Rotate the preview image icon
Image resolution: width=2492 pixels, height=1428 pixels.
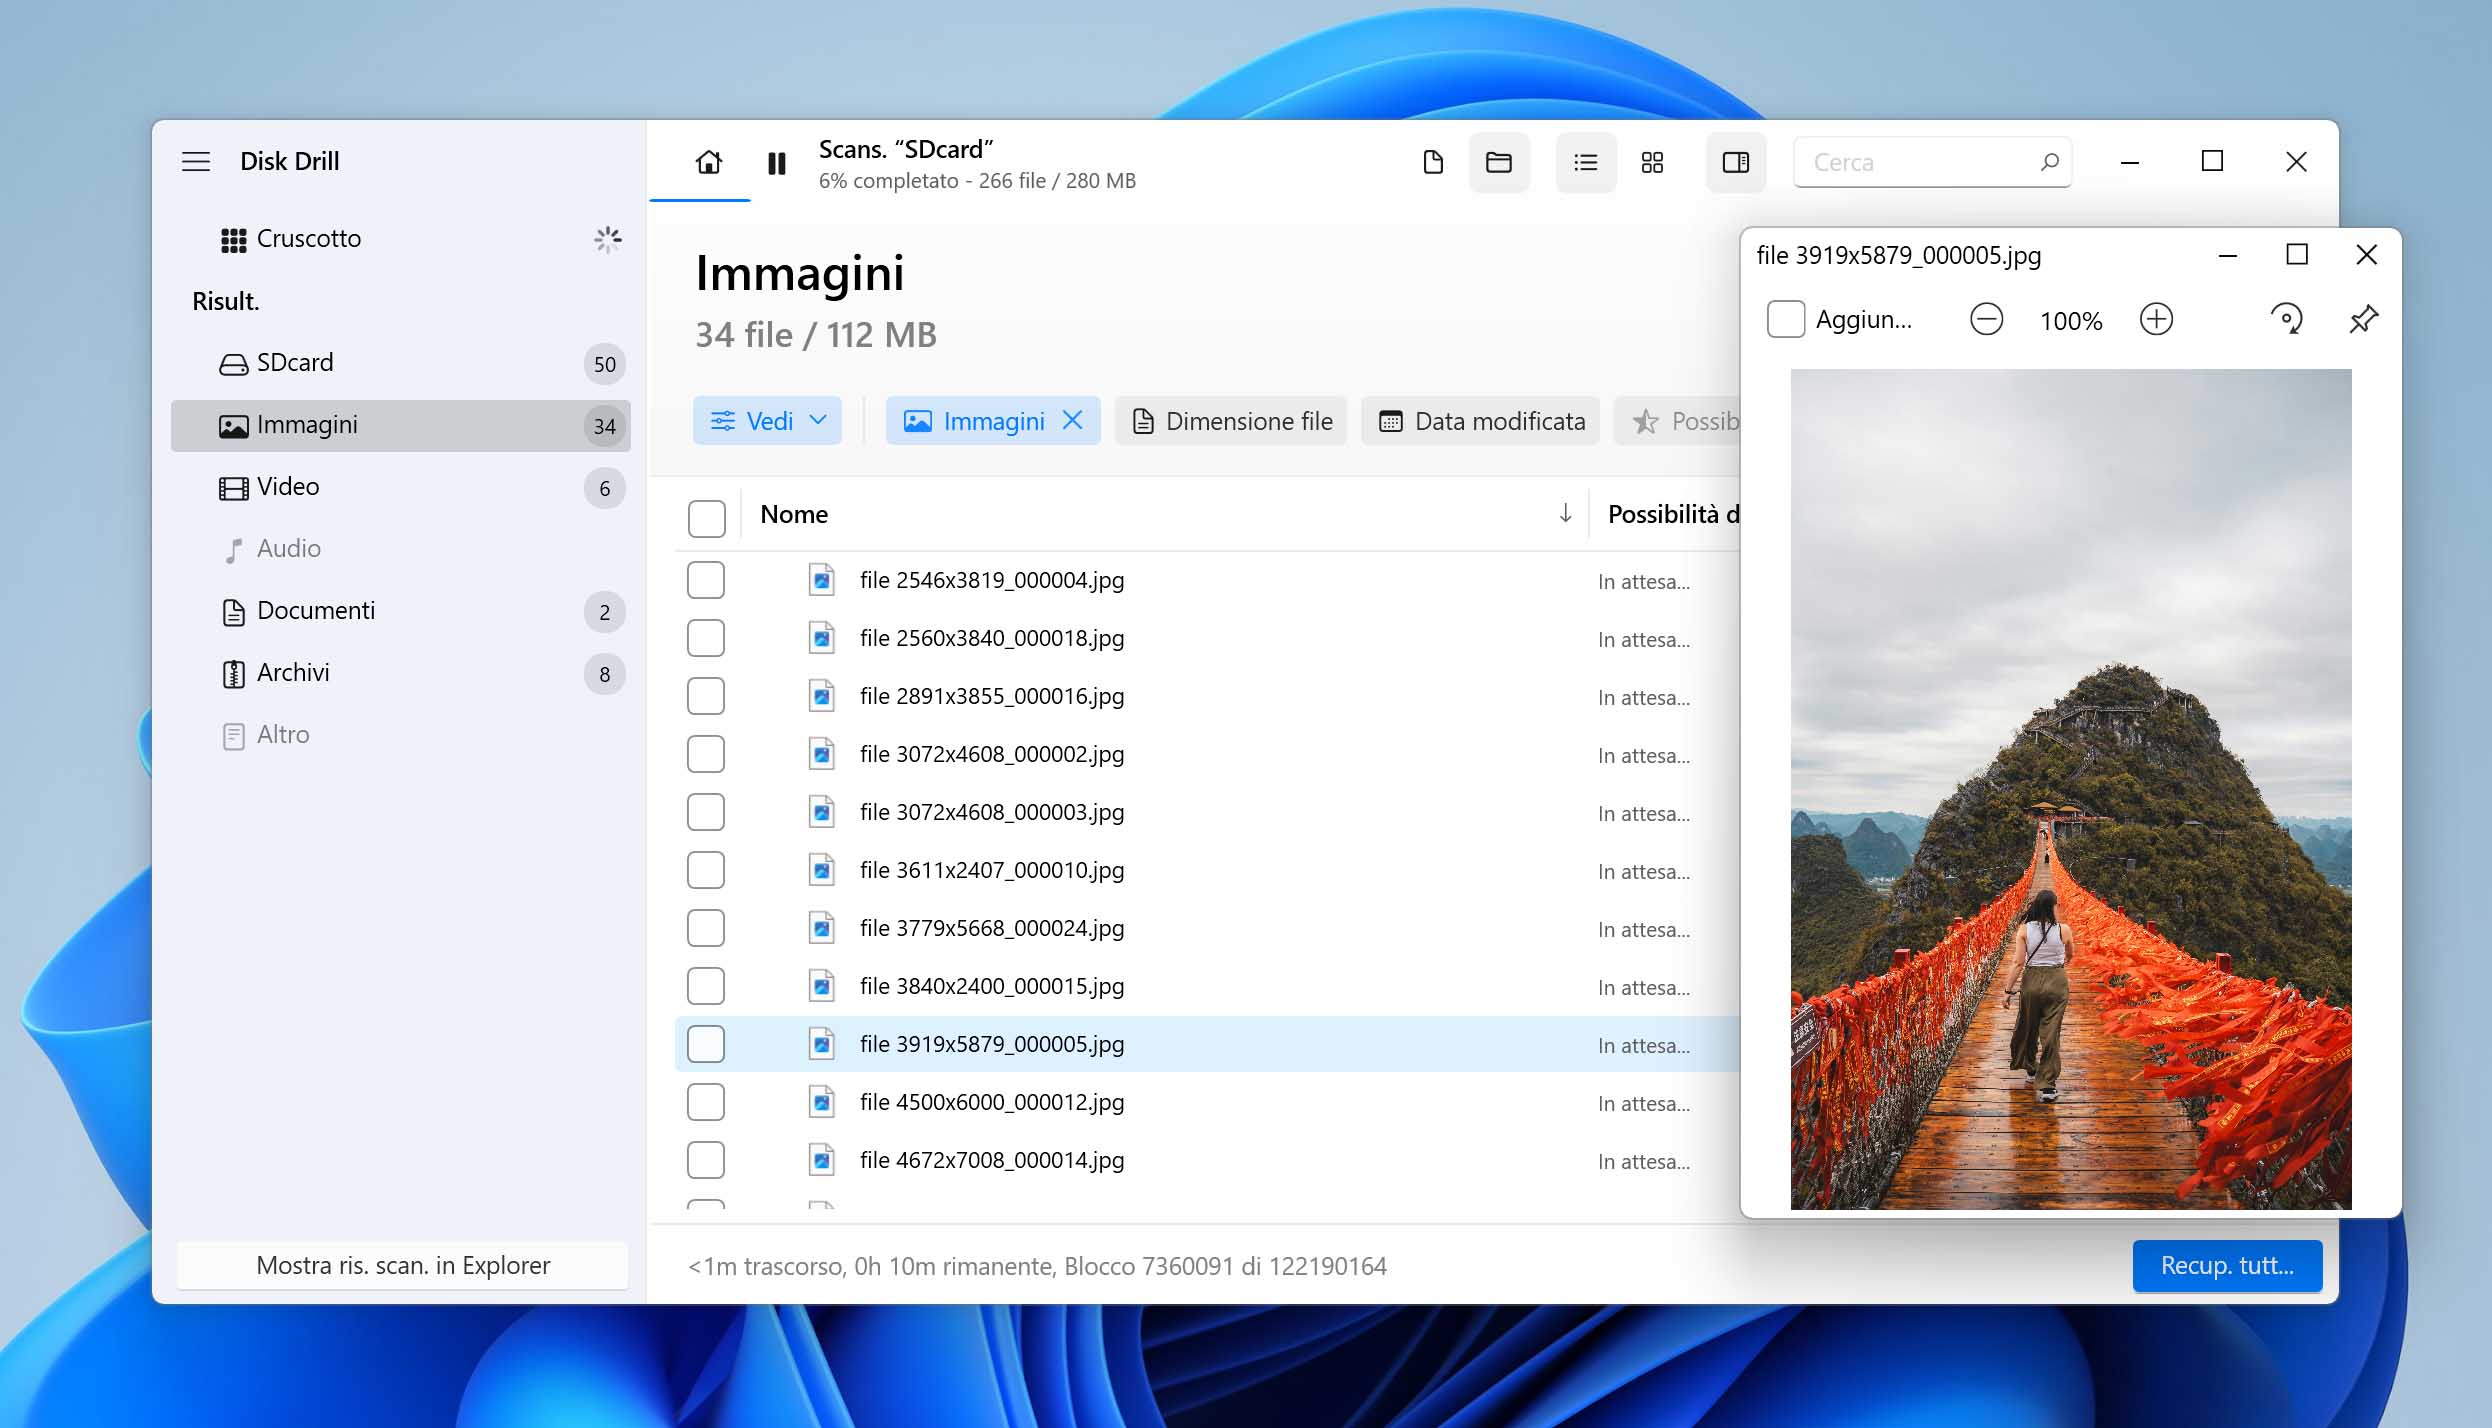(2286, 320)
